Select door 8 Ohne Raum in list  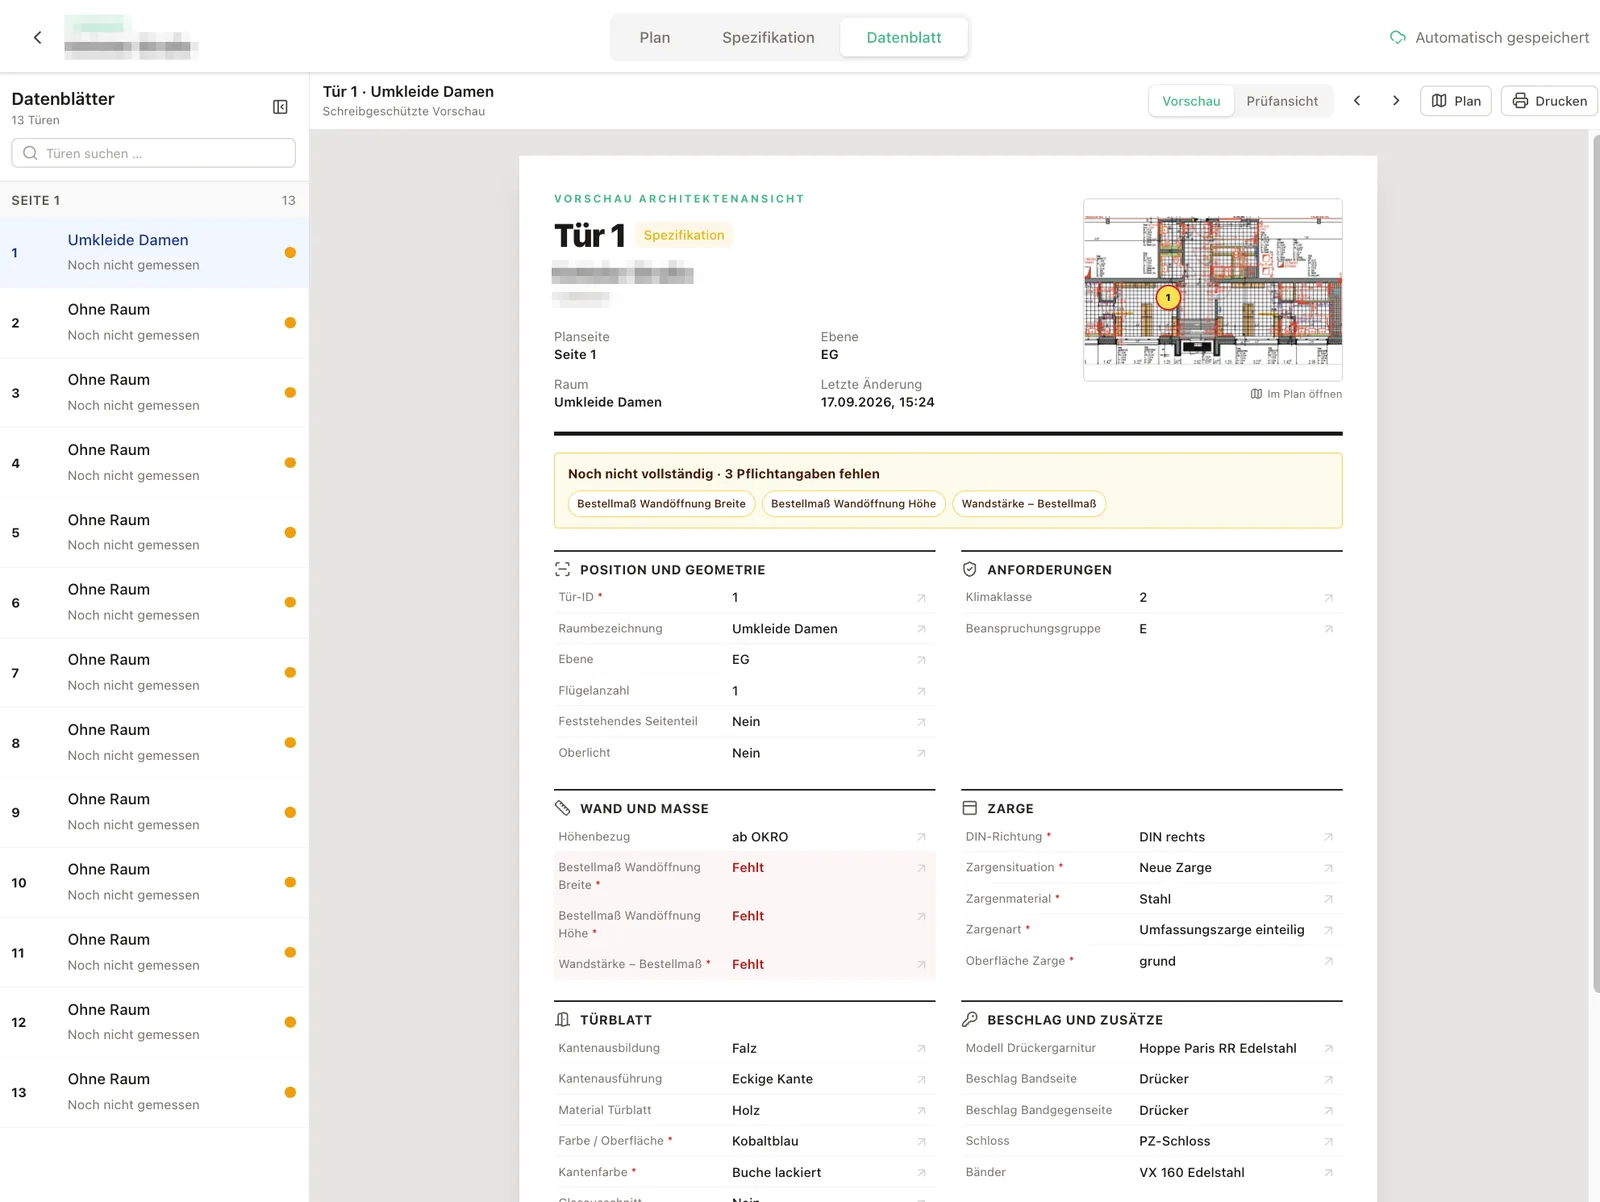(x=154, y=743)
